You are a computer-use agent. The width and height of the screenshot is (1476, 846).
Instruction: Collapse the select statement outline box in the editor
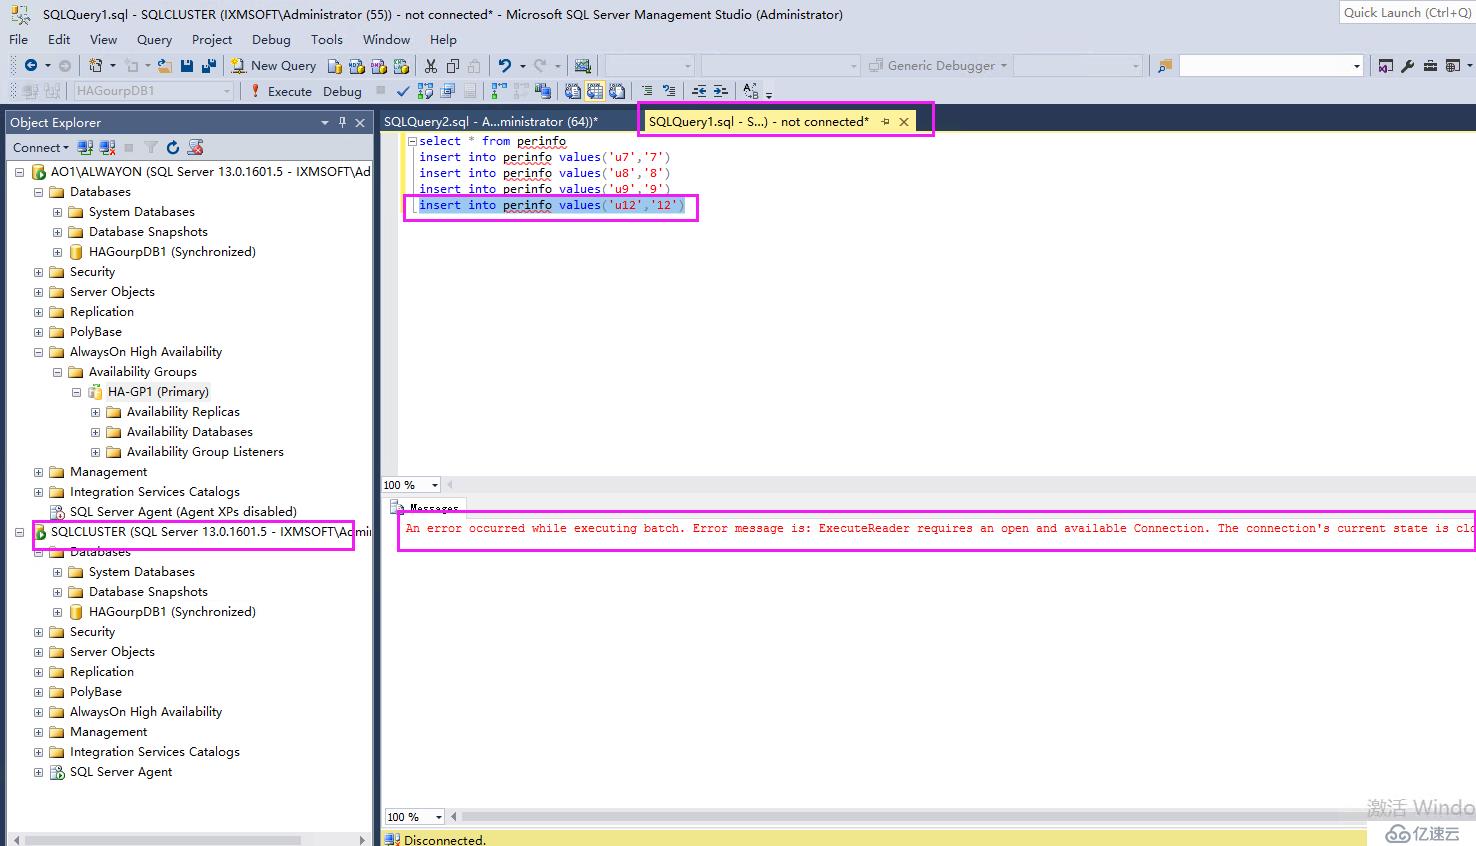[411, 142]
